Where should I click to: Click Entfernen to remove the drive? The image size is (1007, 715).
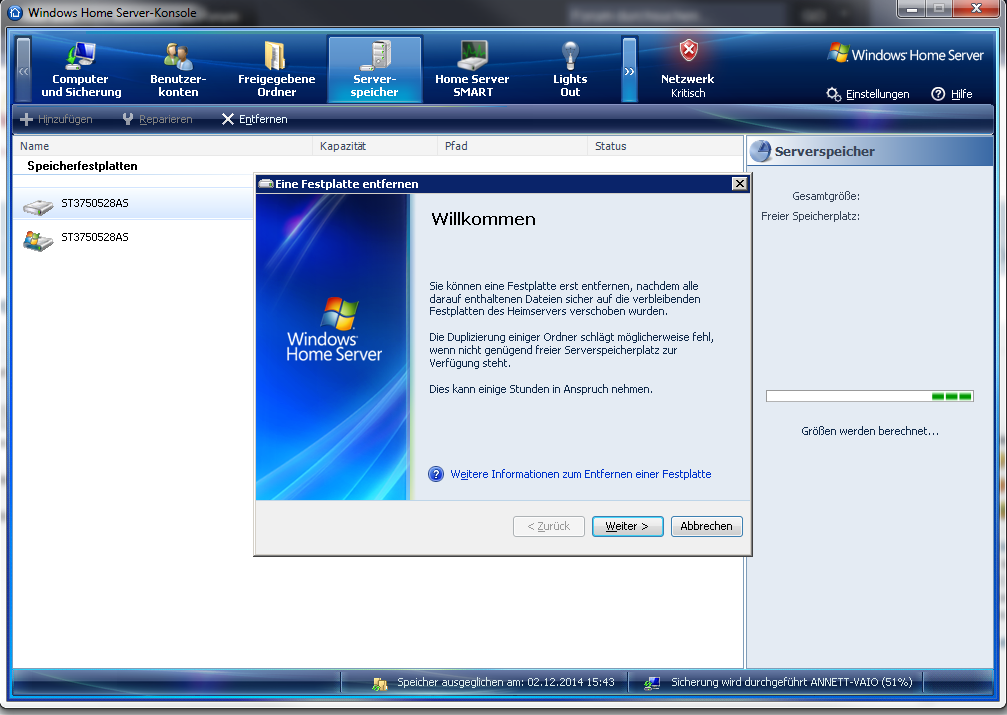pyautogui.click(x=255, y=119)
